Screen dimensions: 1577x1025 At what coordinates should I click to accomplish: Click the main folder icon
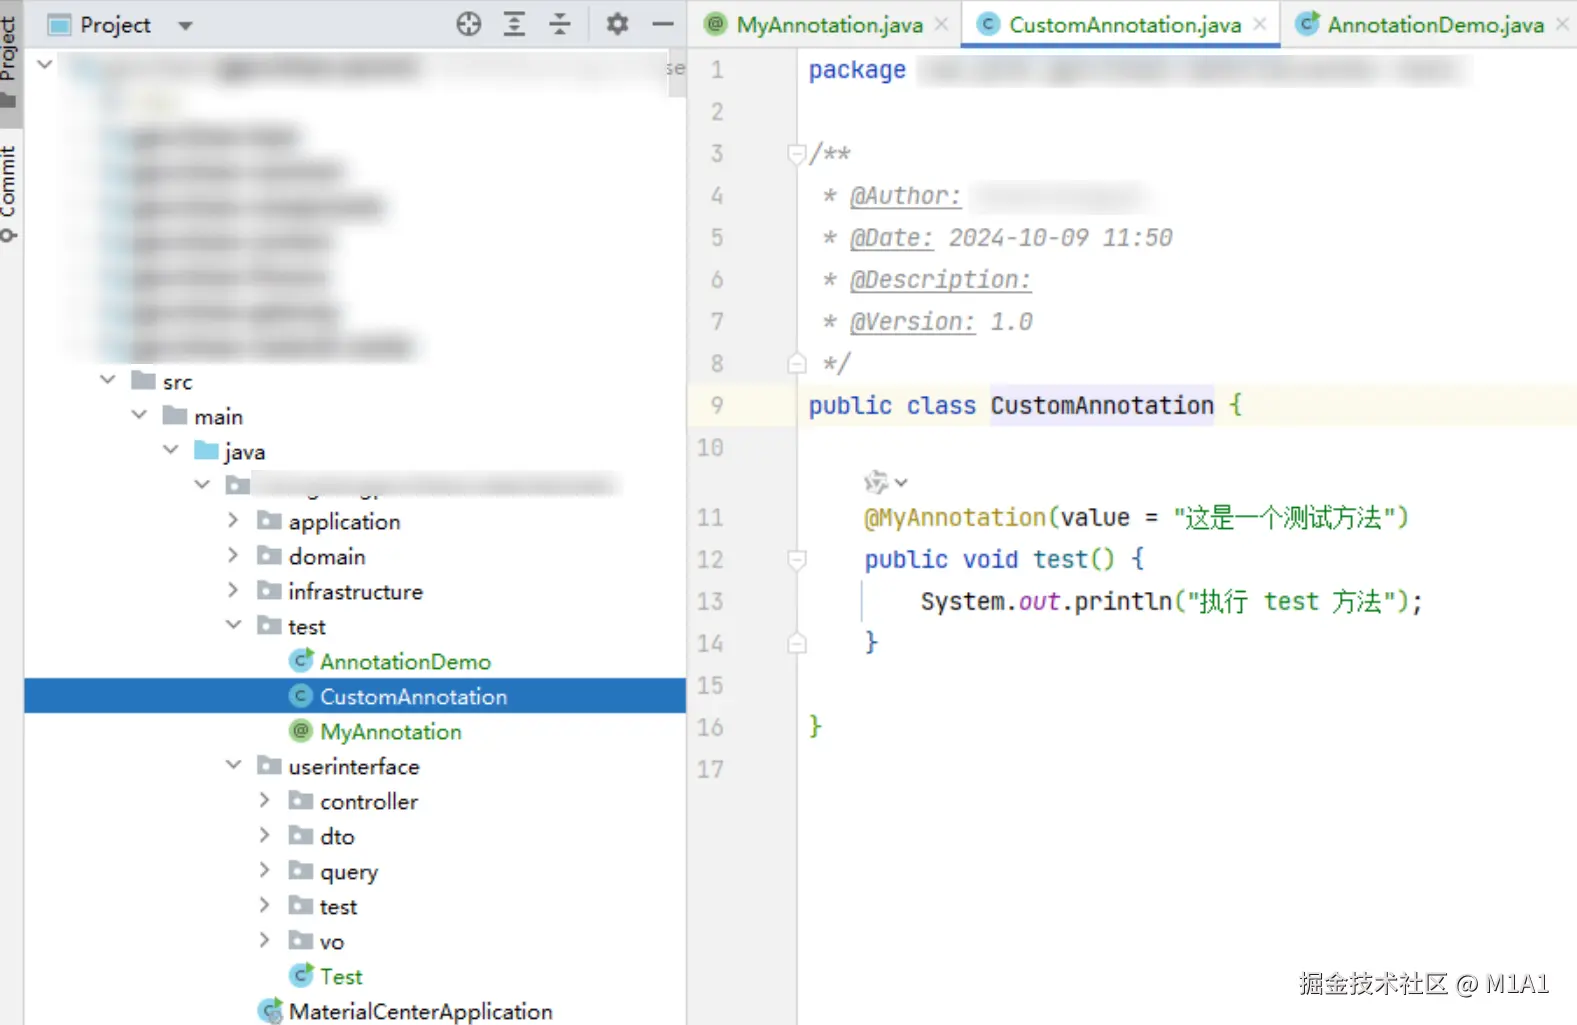click(x=175, y=416)
